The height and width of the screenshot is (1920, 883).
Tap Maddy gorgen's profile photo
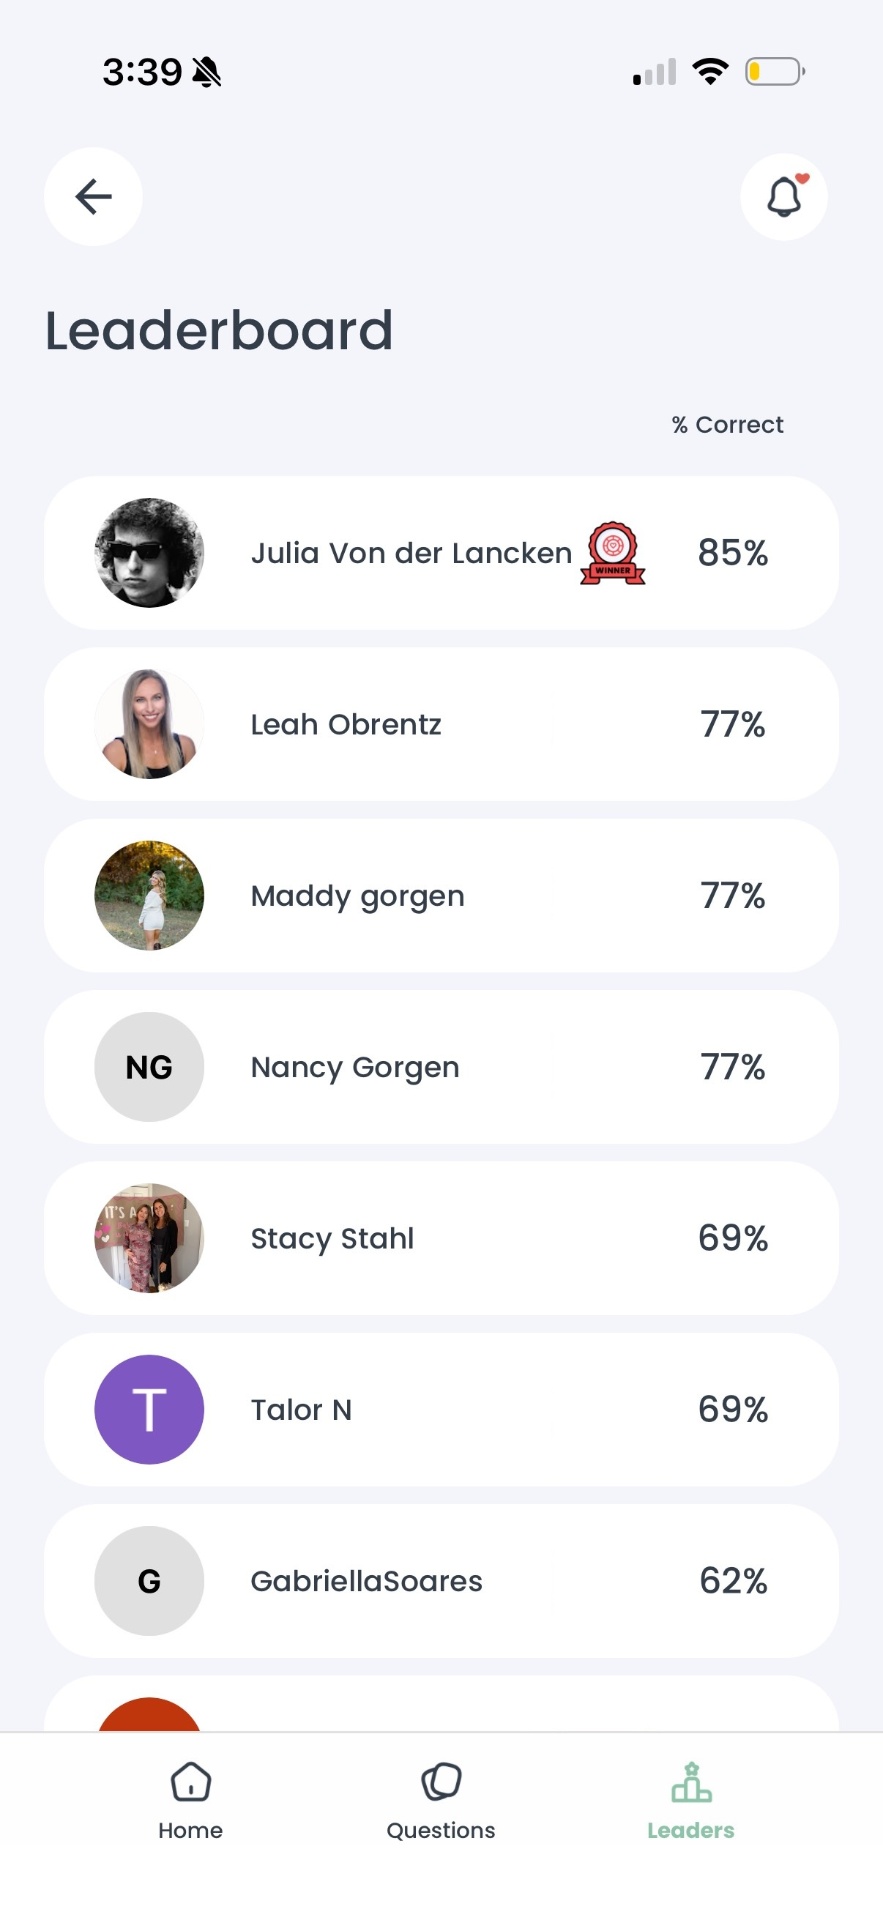click(149, 896)
